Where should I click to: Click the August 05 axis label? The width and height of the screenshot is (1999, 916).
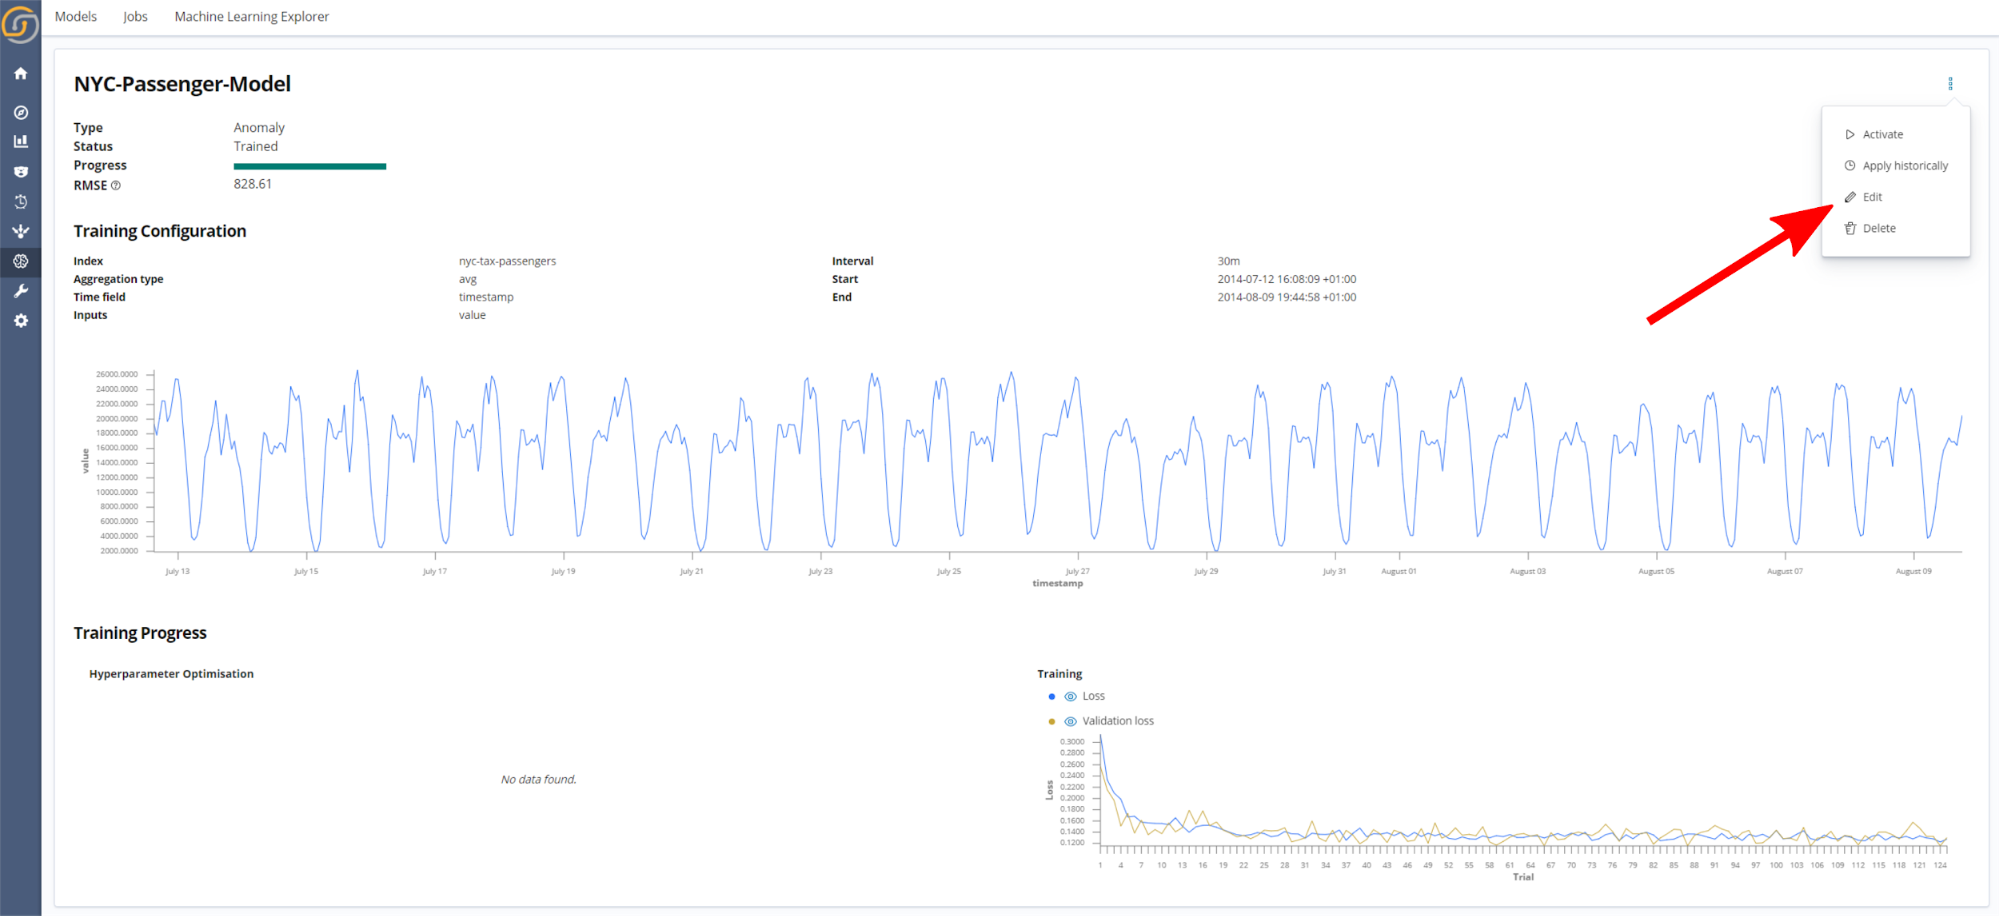[1656, 571]
